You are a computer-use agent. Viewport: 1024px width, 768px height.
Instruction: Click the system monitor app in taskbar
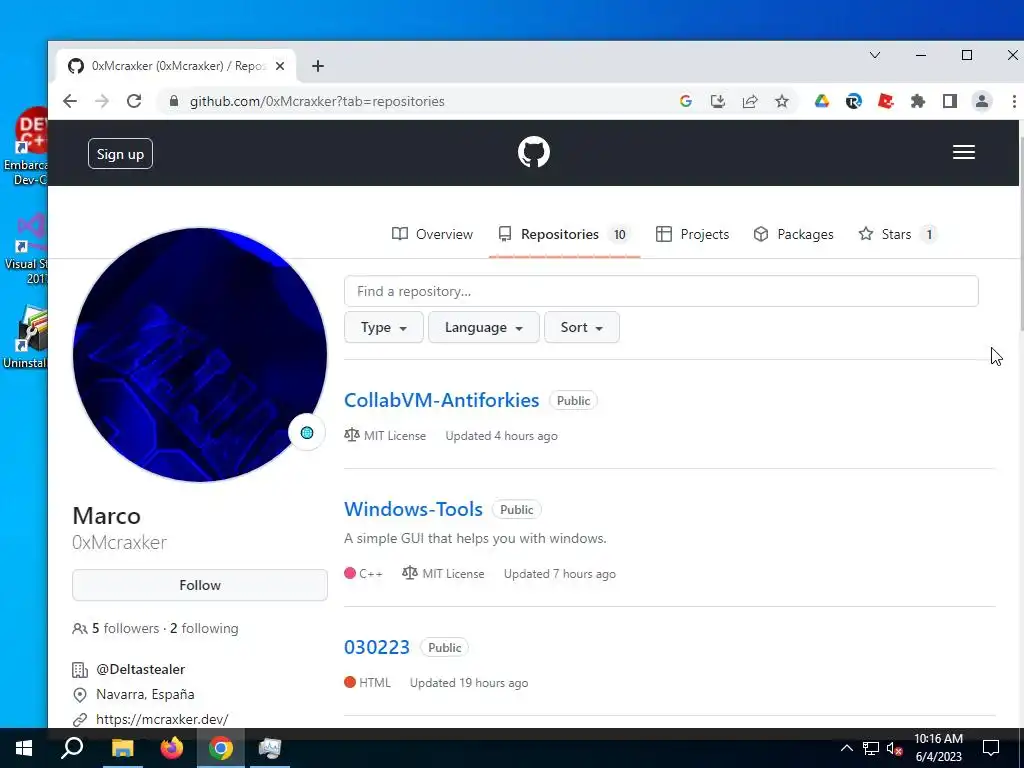[x=269, y=748]
